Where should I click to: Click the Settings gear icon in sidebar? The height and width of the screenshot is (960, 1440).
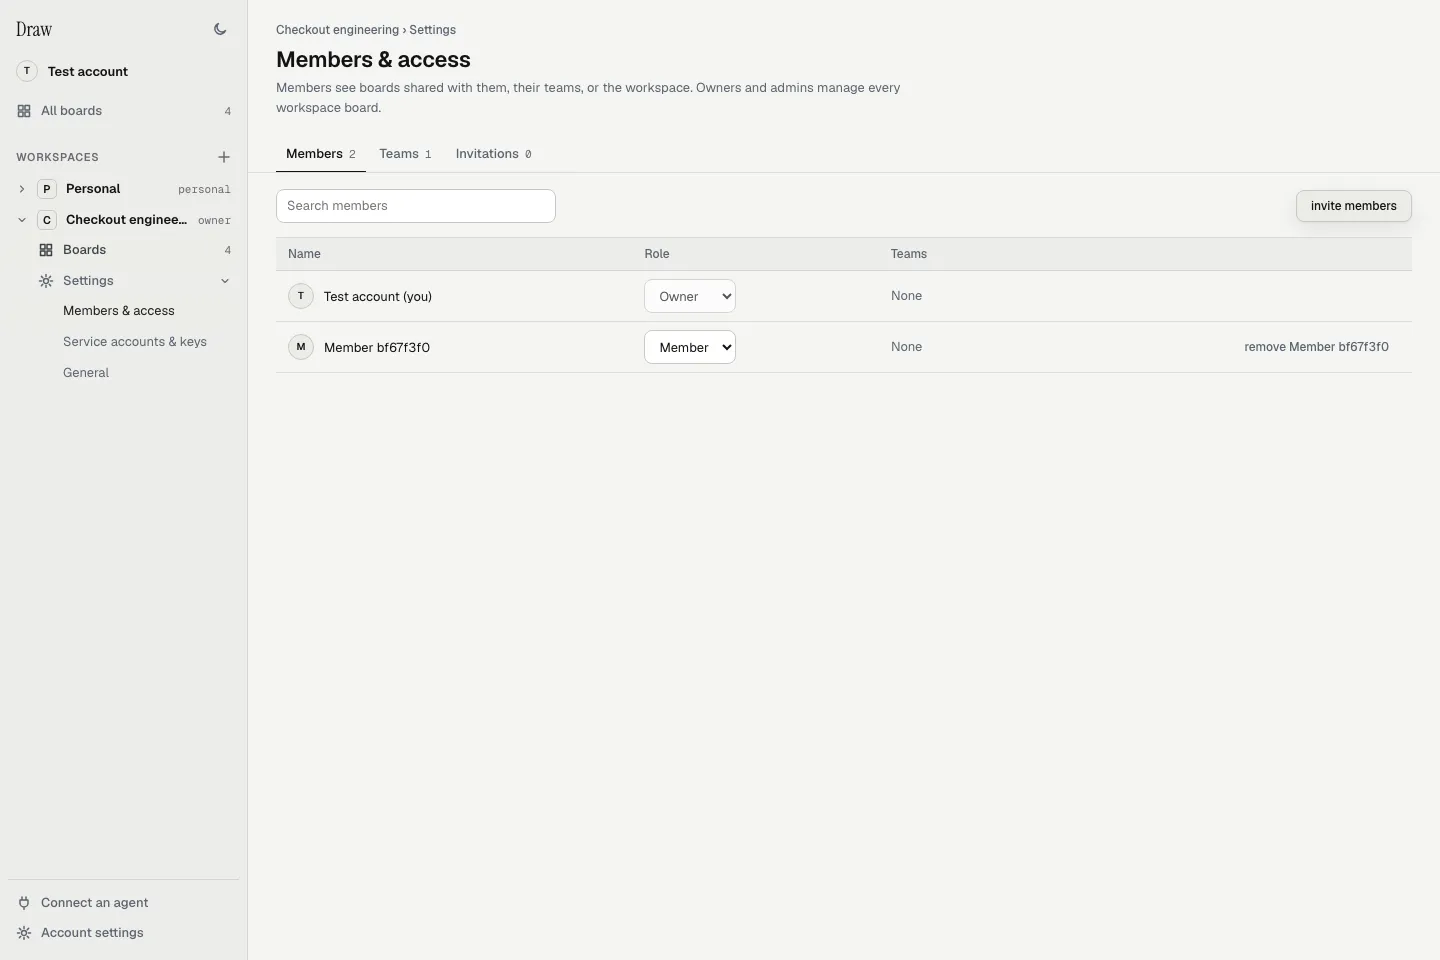pos(46,281)
